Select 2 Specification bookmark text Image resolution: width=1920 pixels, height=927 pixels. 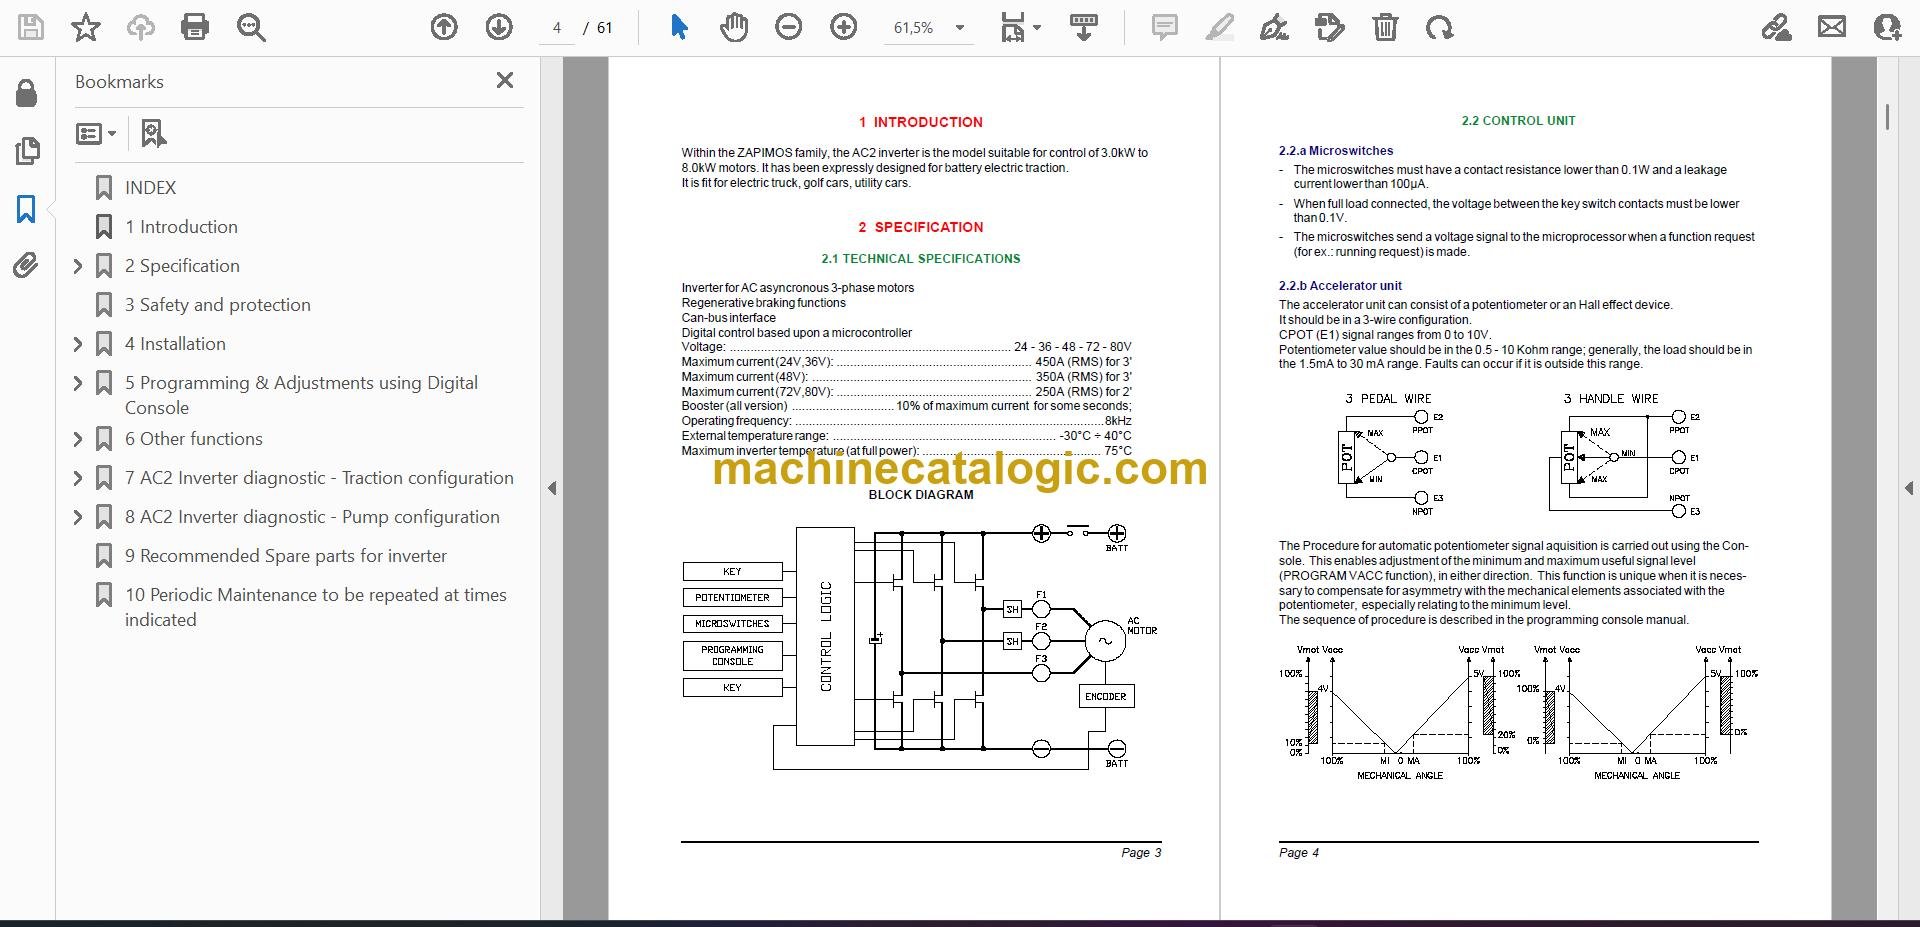(x=182, y=266)
